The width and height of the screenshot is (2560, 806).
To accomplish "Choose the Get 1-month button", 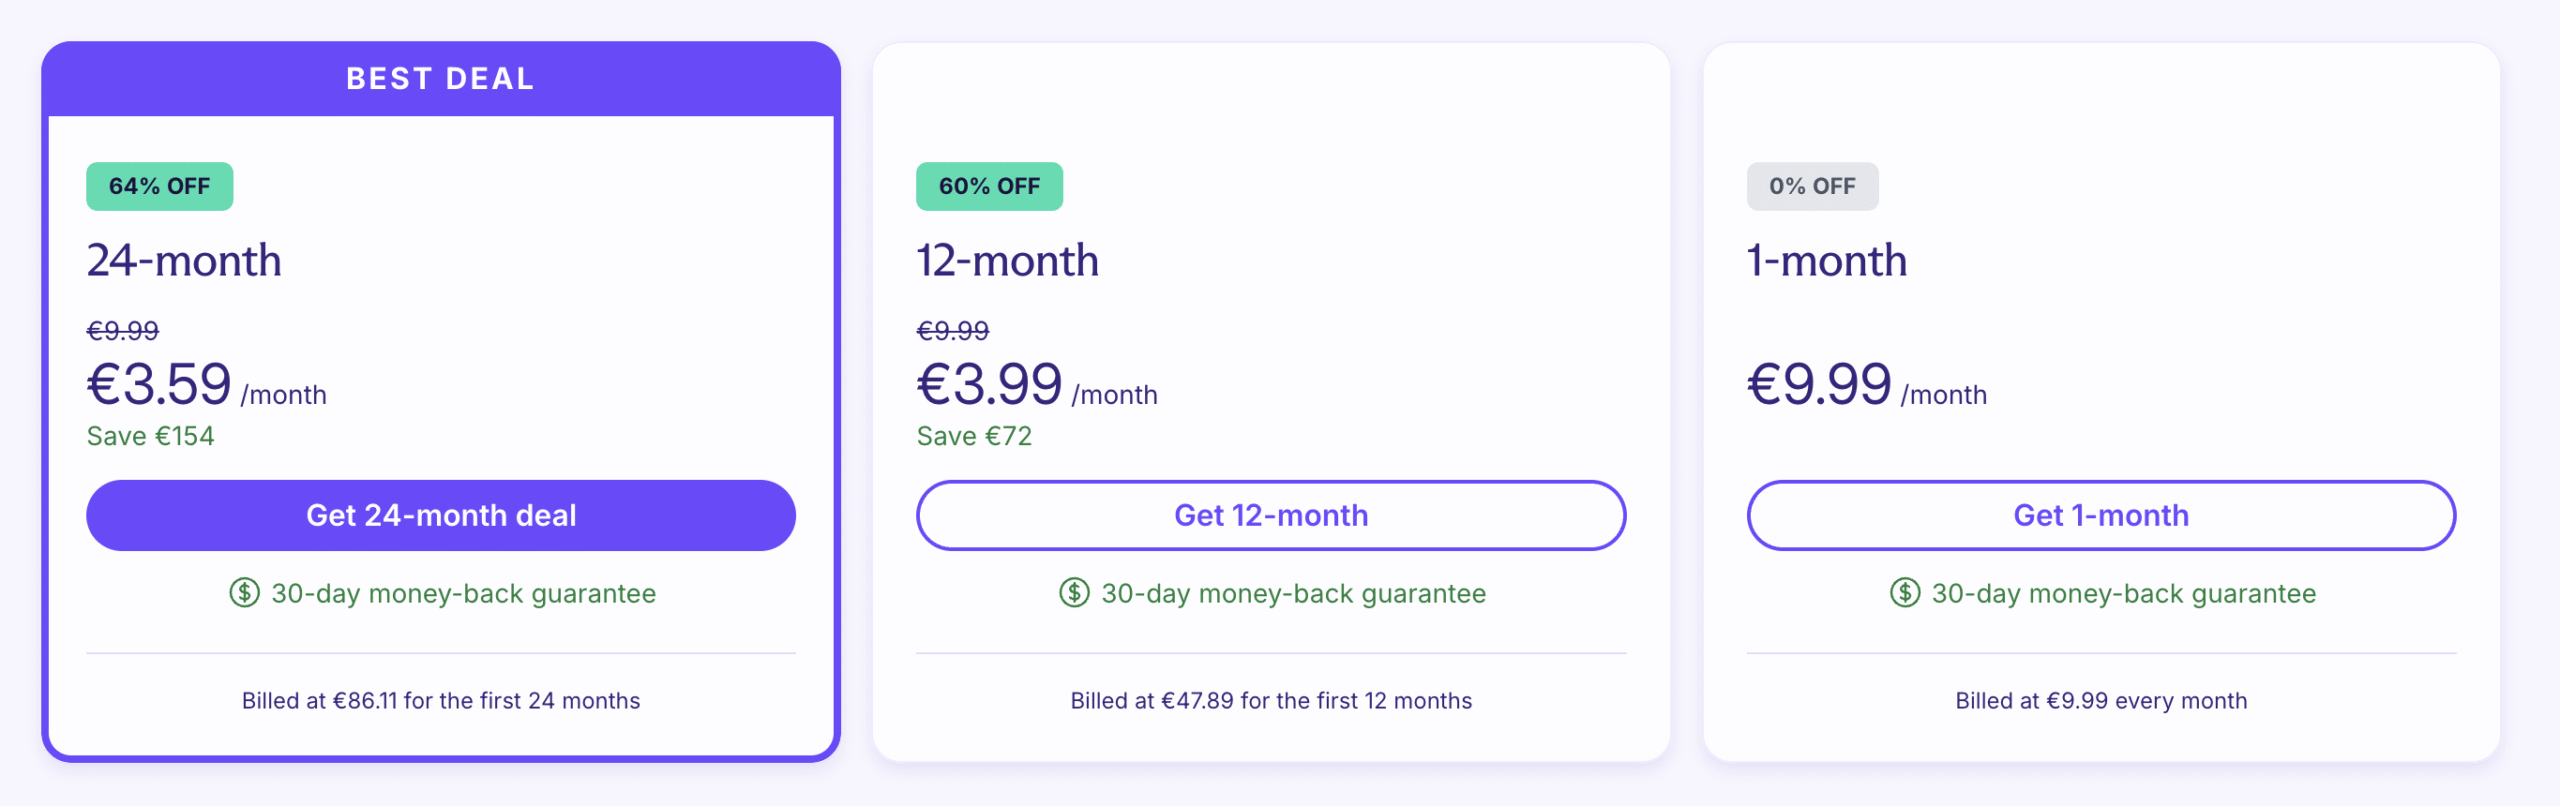I will coord(2100,515).
